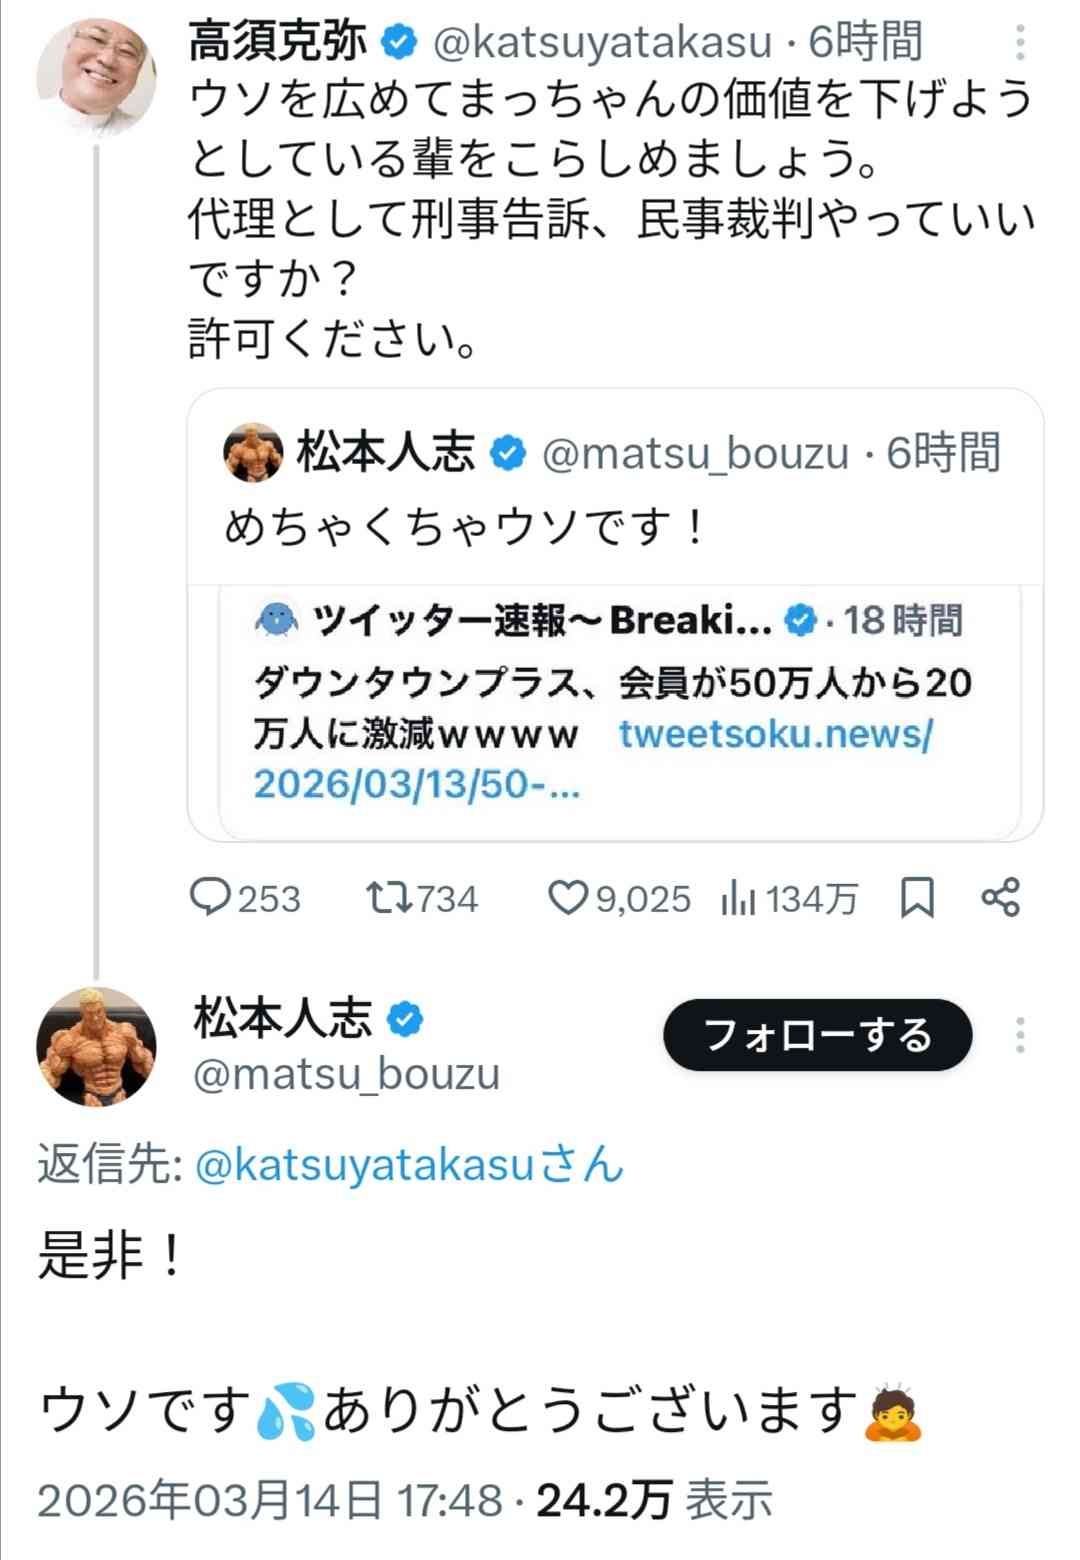
Task: Click the @matsu_bouzu handle under 松本人志
Action: (x=345, y=1075)
